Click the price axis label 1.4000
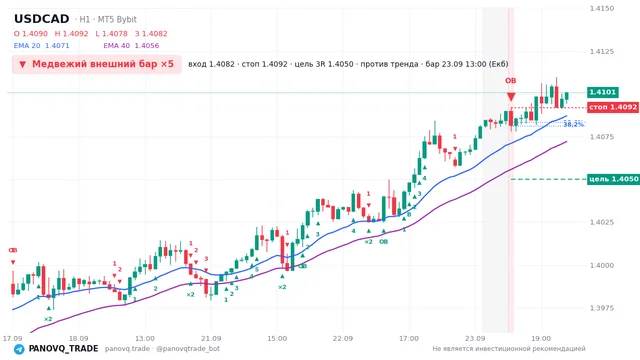Viewport: 640px width, 360px height. (602, 265)
